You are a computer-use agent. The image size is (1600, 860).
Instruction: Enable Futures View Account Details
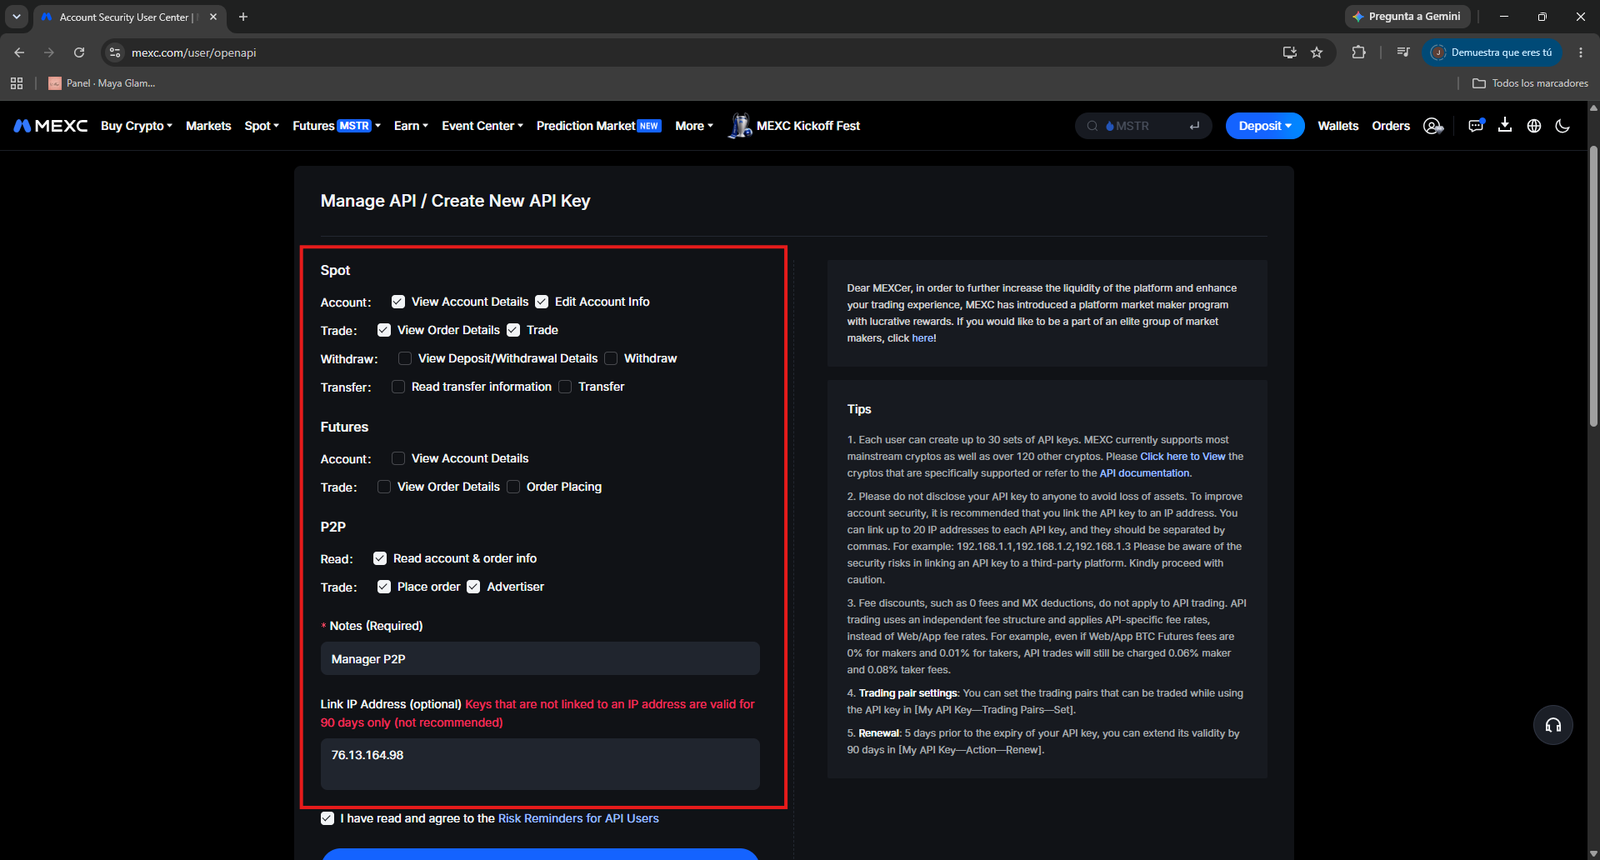click(x=398, y=458)
